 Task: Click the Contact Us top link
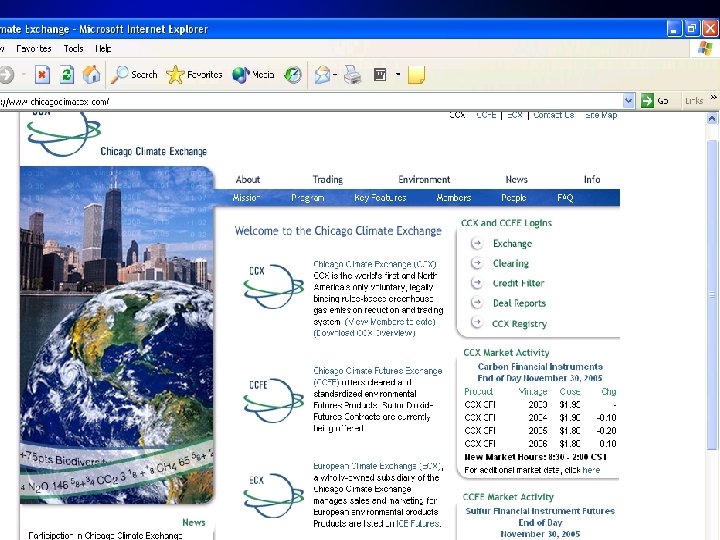coord(553,115)
